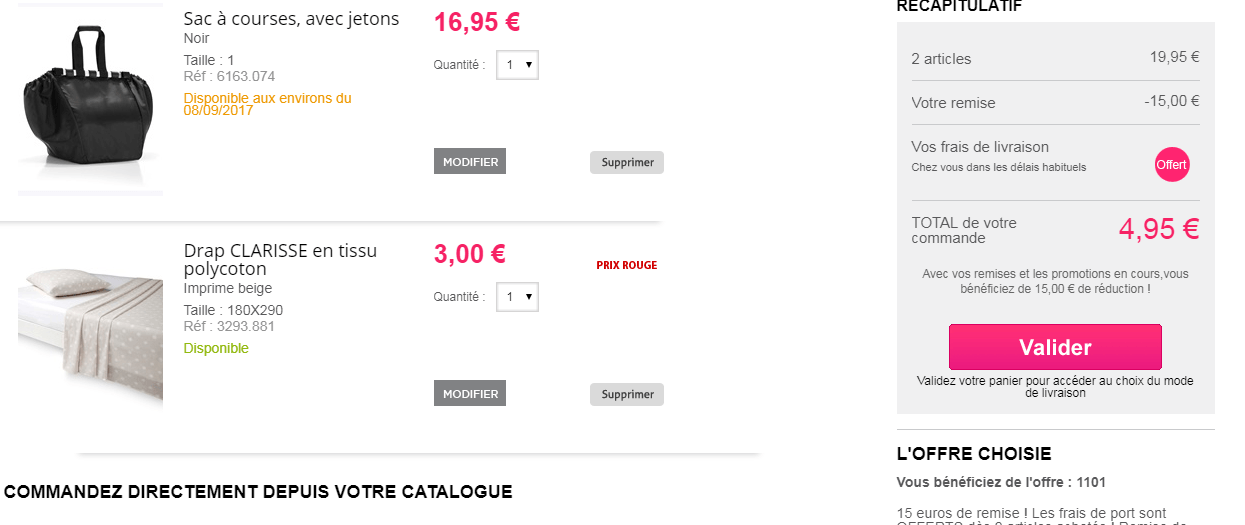Open quantity dropdown for Sac à courses
Viewport: 1245px width, 525px height.
pyautogui.click(x=517, y=65)
